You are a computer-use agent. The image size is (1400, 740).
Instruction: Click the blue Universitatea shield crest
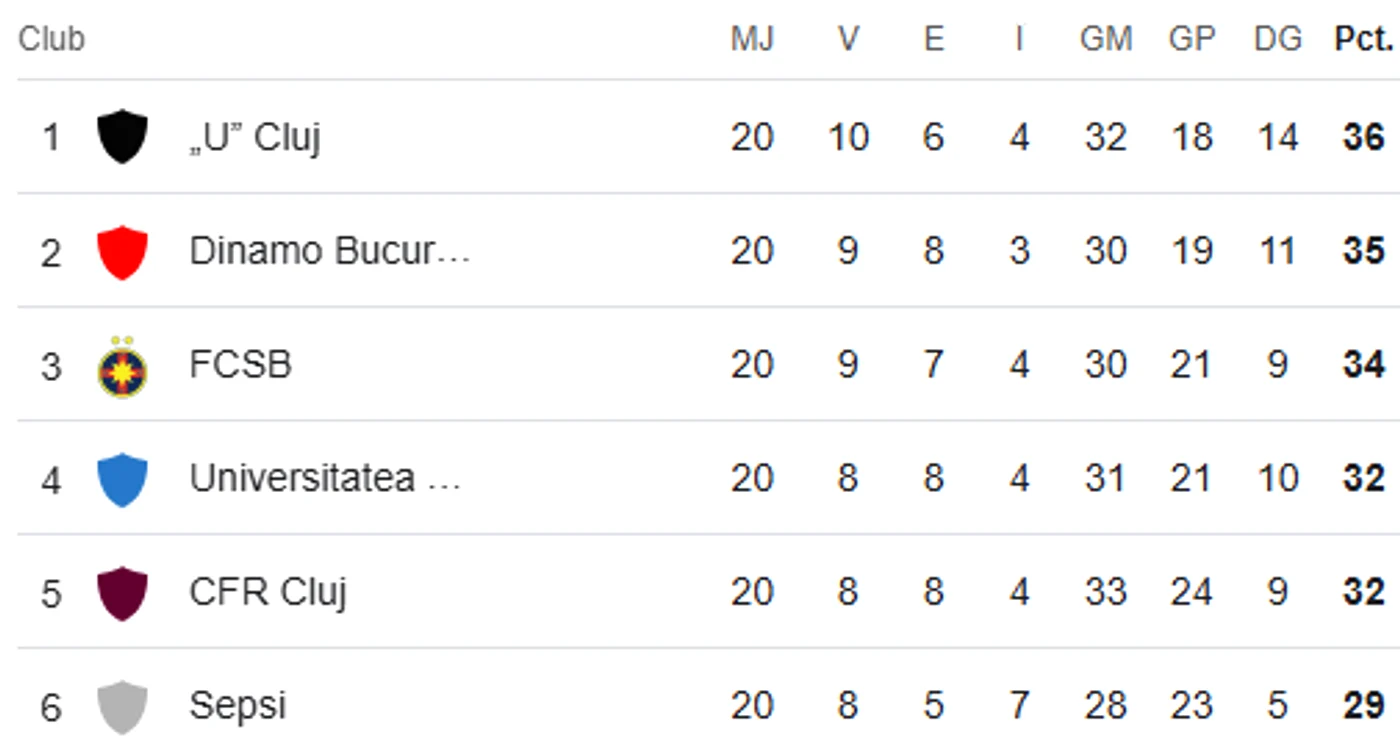[x=122, y=480]
